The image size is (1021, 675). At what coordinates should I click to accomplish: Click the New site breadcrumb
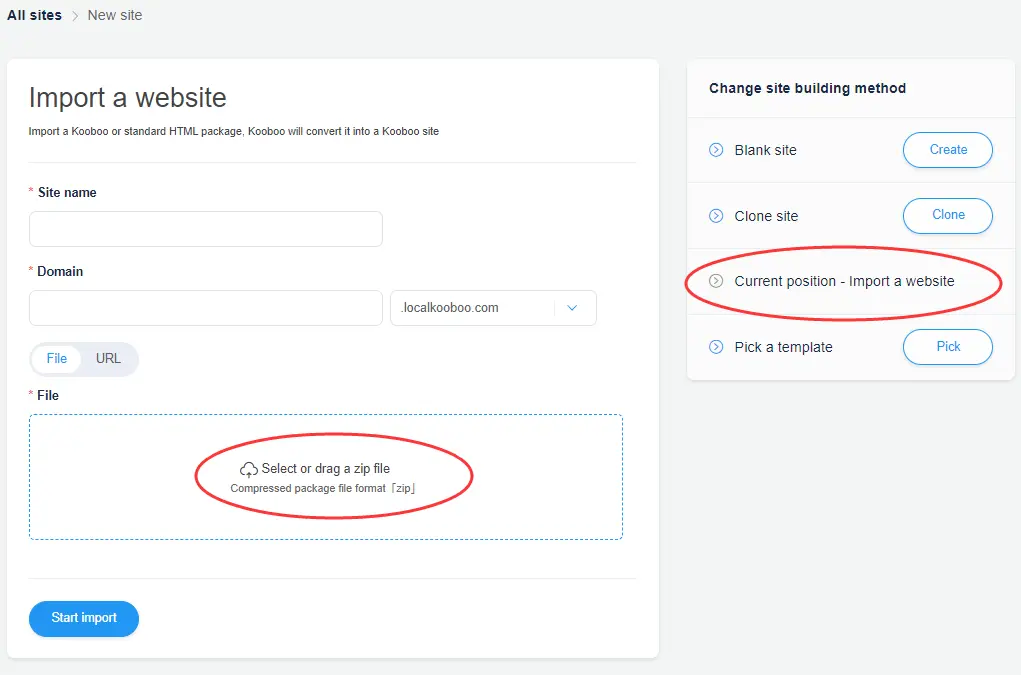(x=115, y=15)
